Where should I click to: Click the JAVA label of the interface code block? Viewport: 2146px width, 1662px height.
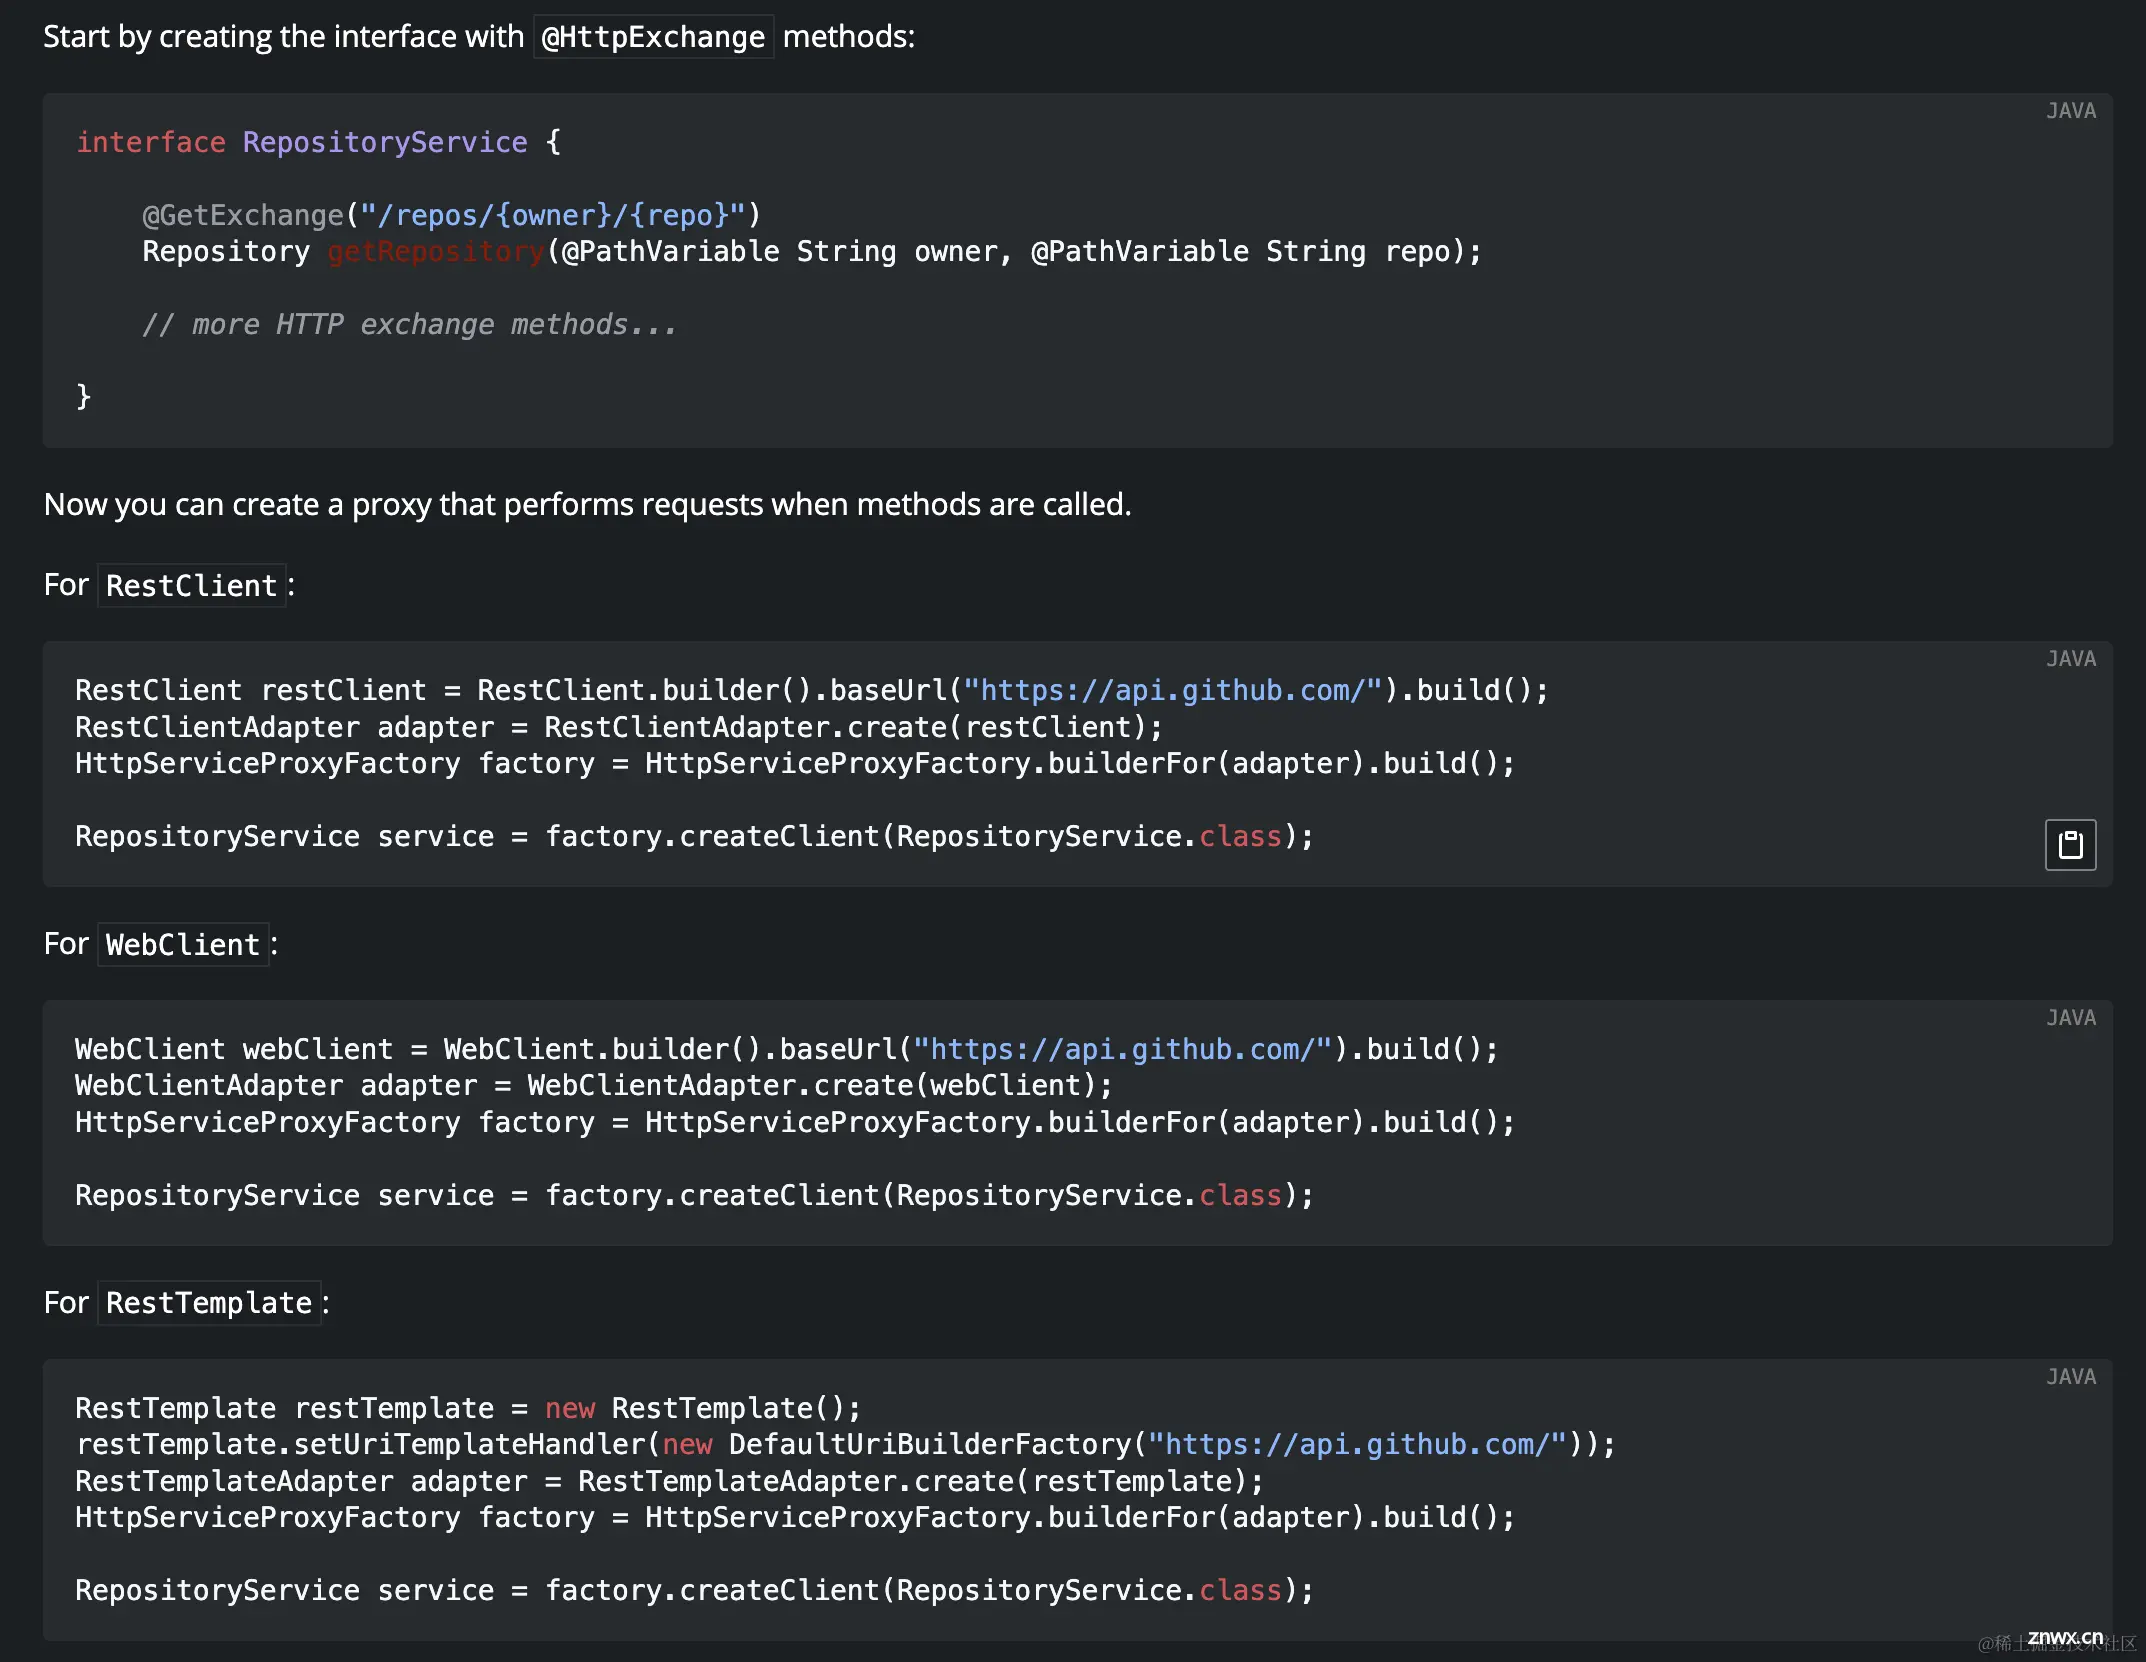[x=2070, y=111]
